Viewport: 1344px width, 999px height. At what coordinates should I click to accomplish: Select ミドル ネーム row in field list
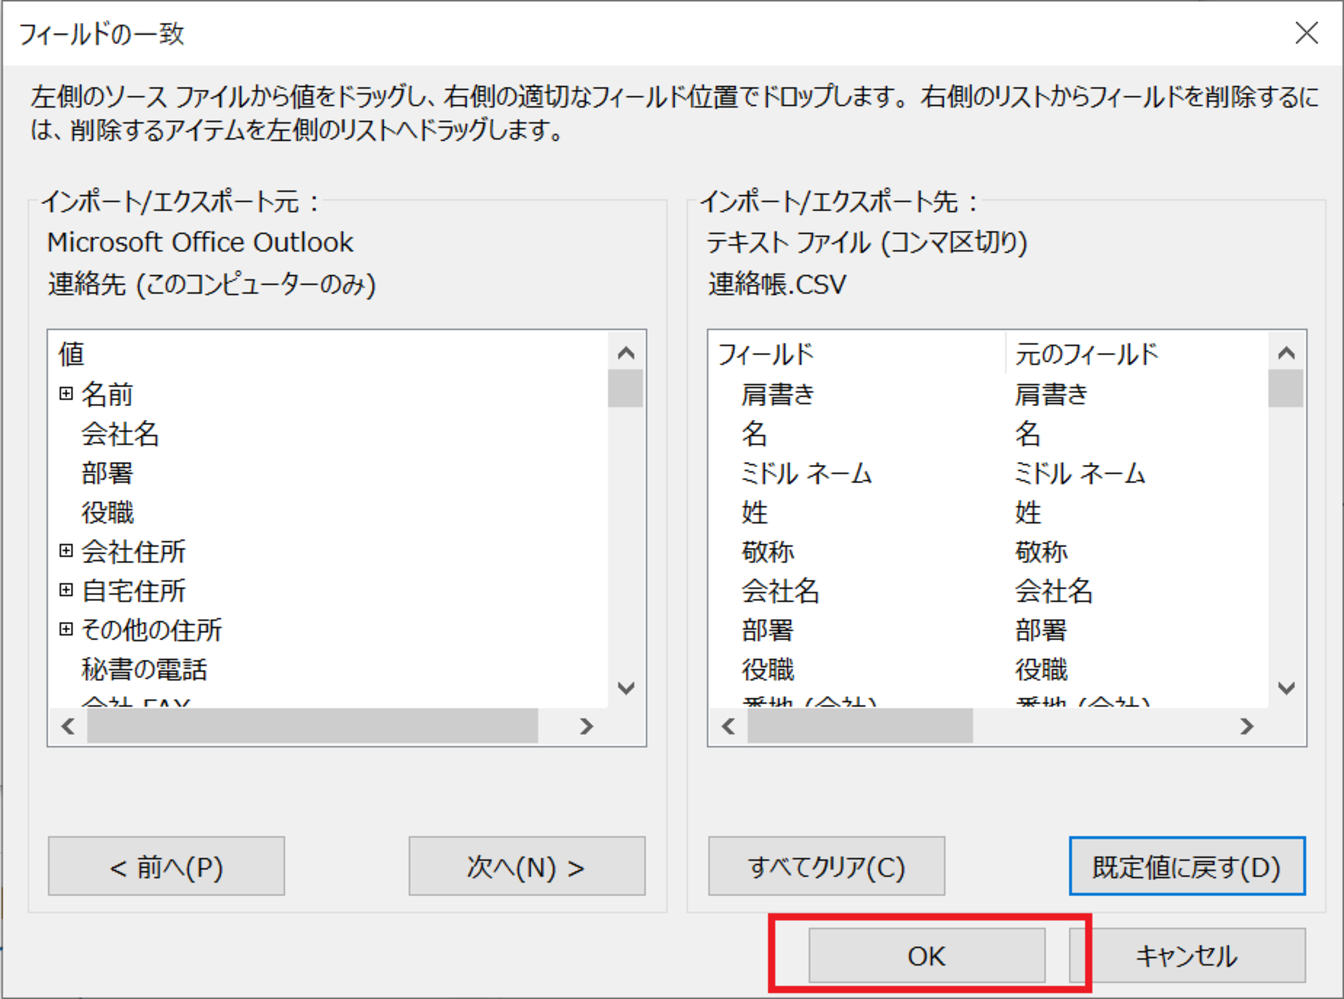coord(806,473)
